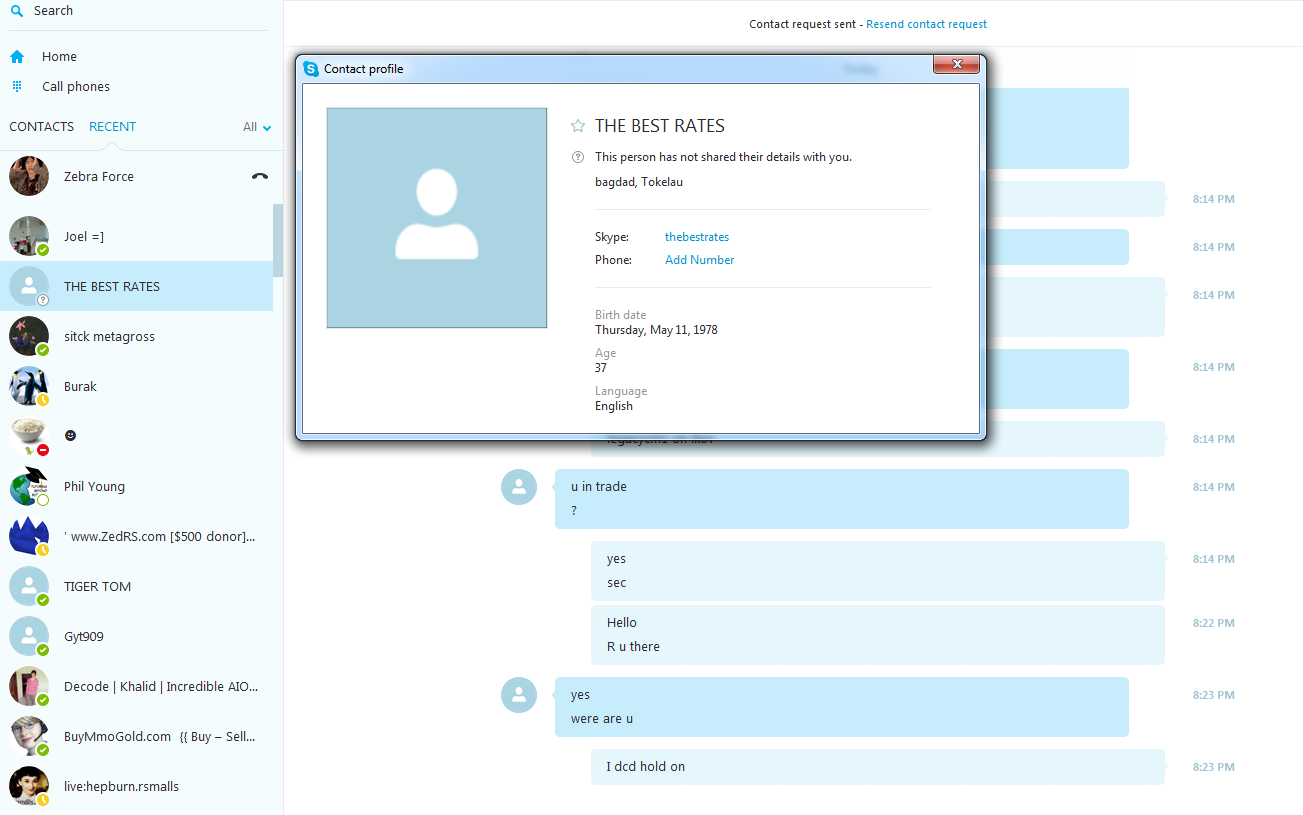The width and height of the screenshot is (1303, 815).
Task: Click the sitck metagross avatar
Action: click(29, 336)
